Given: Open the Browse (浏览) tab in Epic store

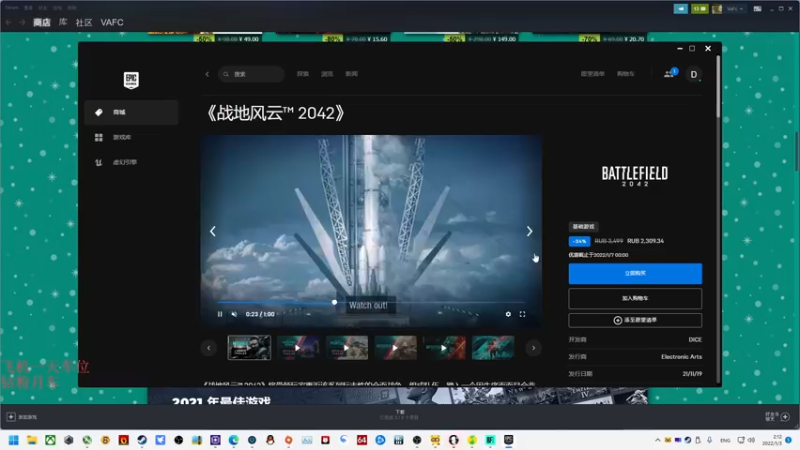Looking at the screenshot, I should 327,74.
